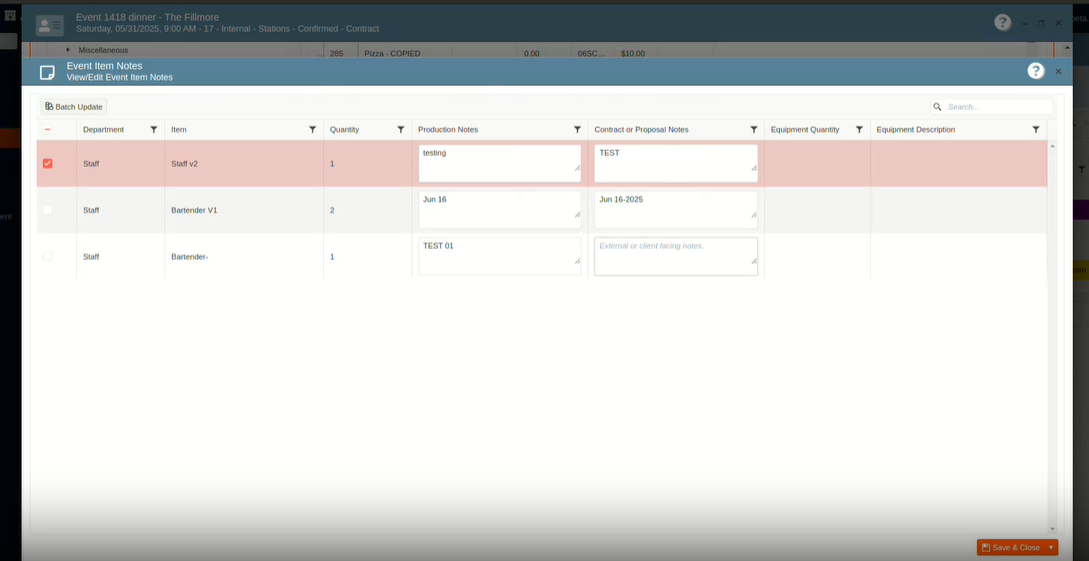
Task: Click the empty Contract Notes field for Bartender-
Action: [x=675, y=256]
